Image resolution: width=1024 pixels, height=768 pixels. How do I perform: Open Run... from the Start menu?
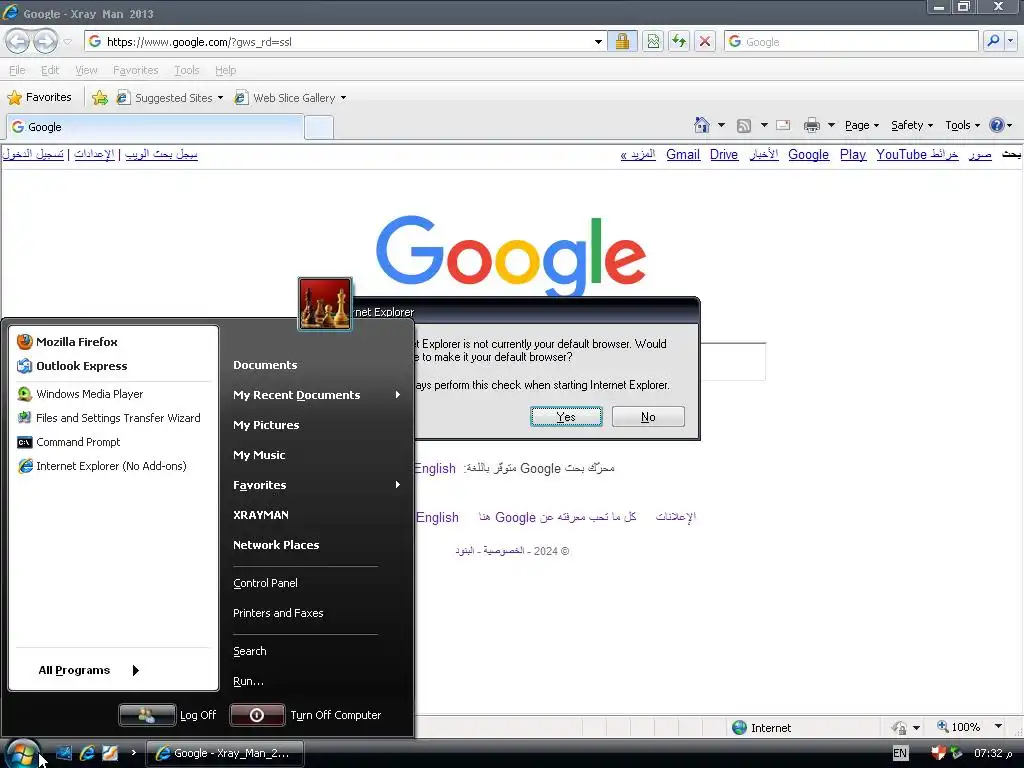pyautogui.click(x=248, y=681)
